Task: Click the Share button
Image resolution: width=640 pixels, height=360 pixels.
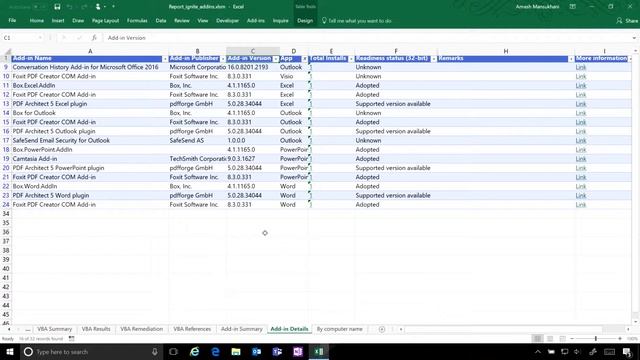Action: click(627, 20)
